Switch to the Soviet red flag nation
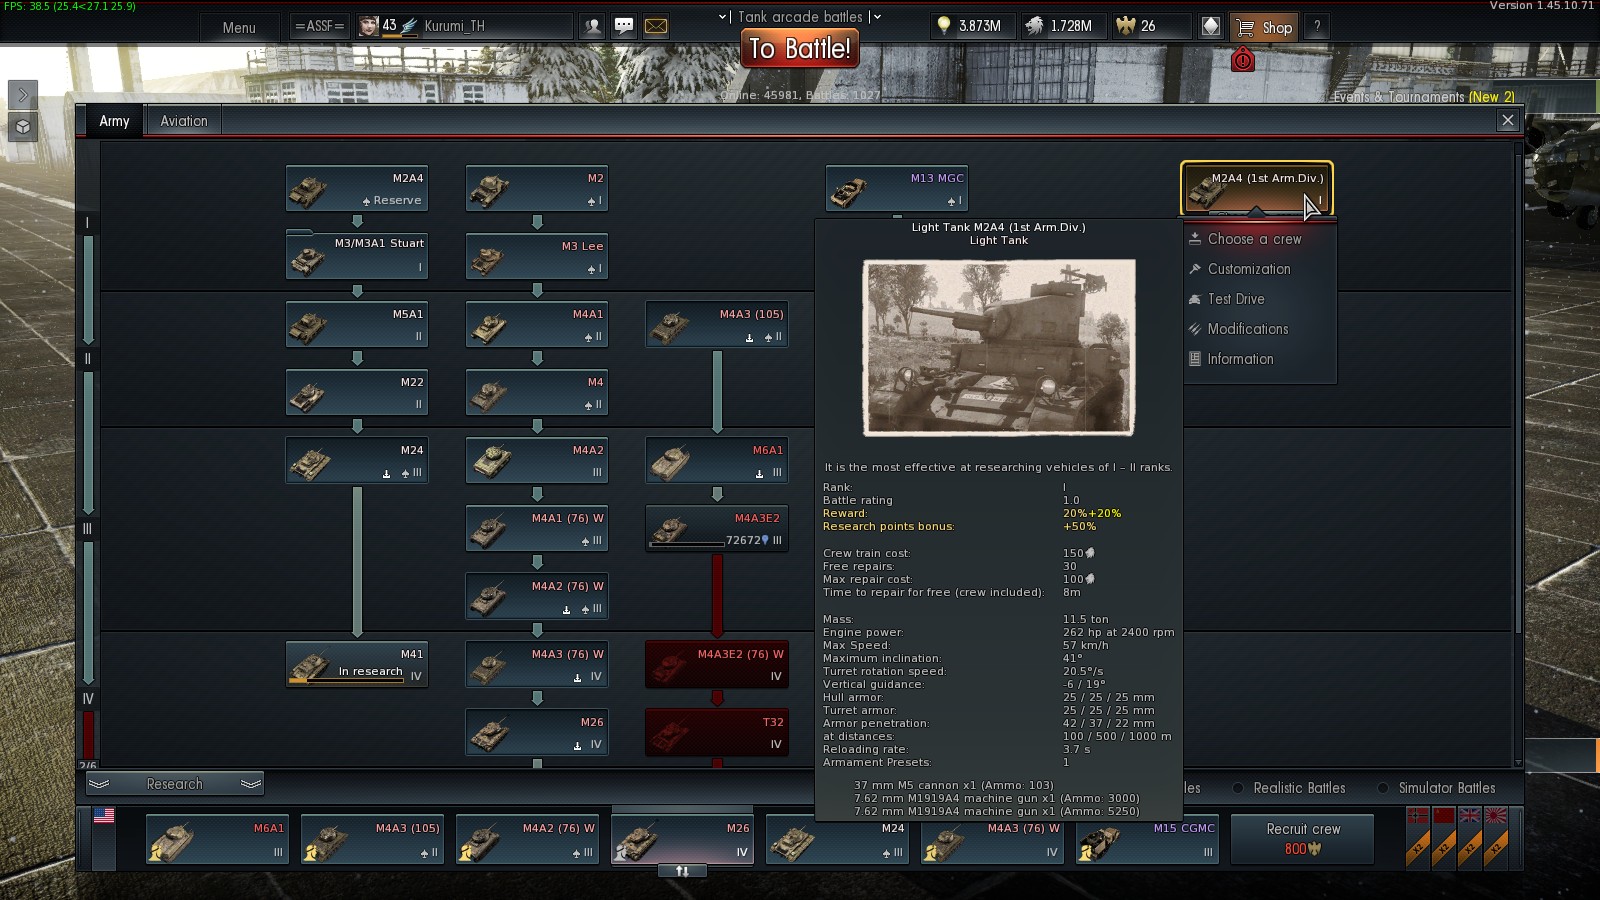Viewport: 1600px width, 900px height. tap(1444, 816)
